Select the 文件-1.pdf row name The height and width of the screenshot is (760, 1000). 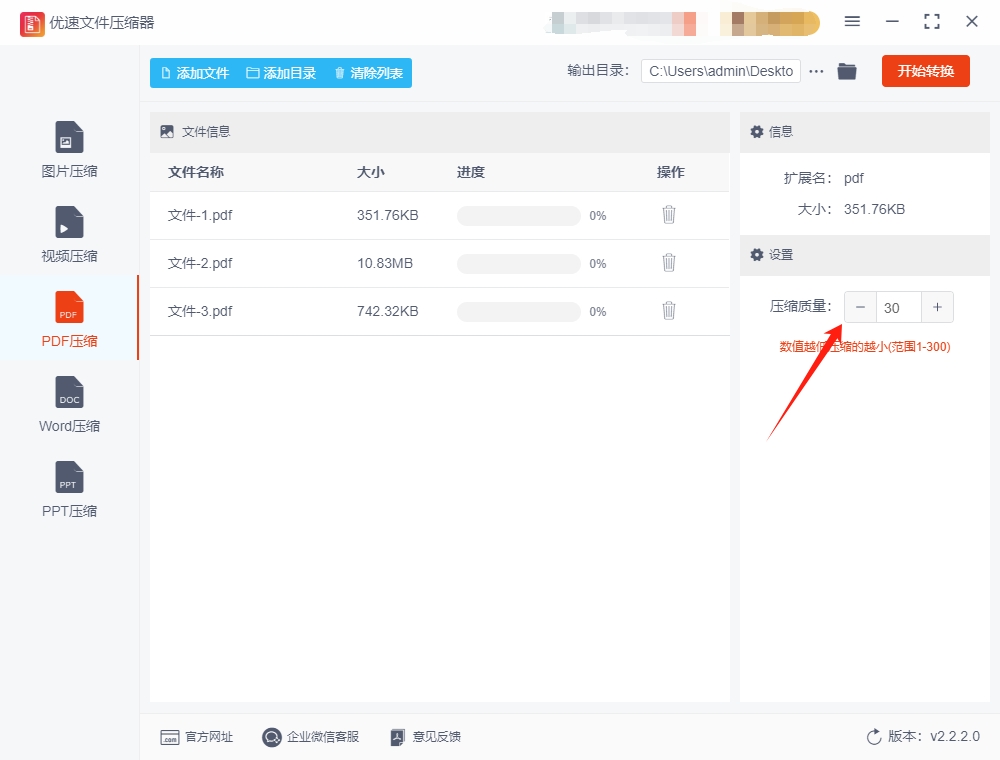point(200,216)
